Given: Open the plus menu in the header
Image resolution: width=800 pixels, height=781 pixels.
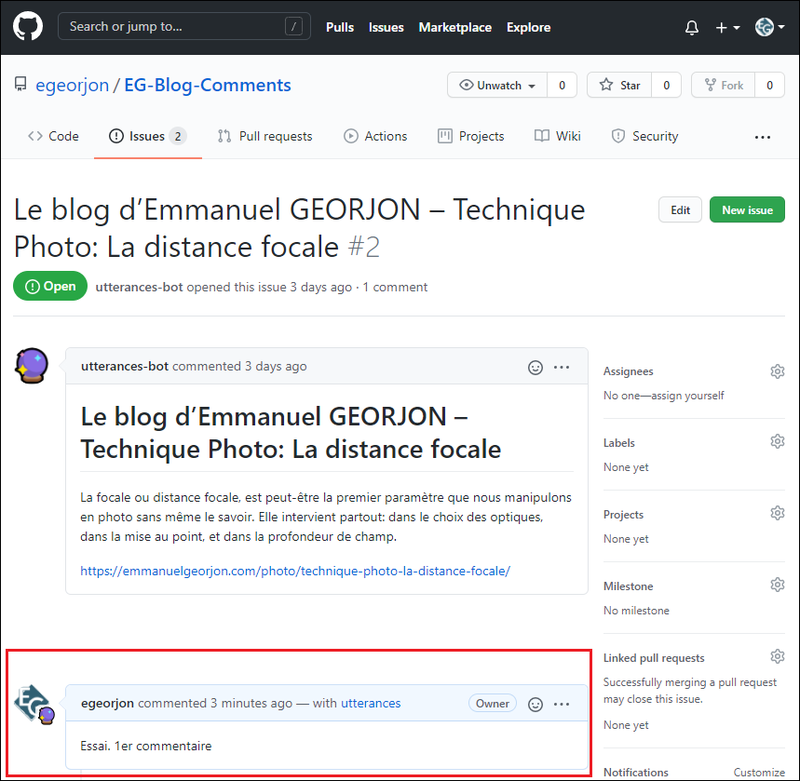Looking at the screenshot, I should click(x=723, y=27).
